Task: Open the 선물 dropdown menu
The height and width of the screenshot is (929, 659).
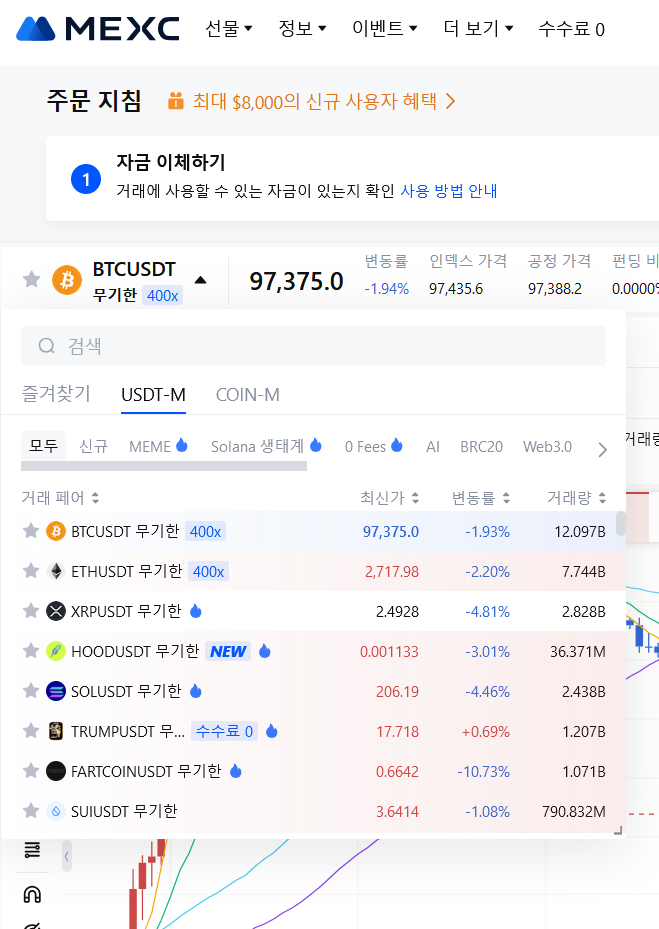Action: [x=229, y=28]
